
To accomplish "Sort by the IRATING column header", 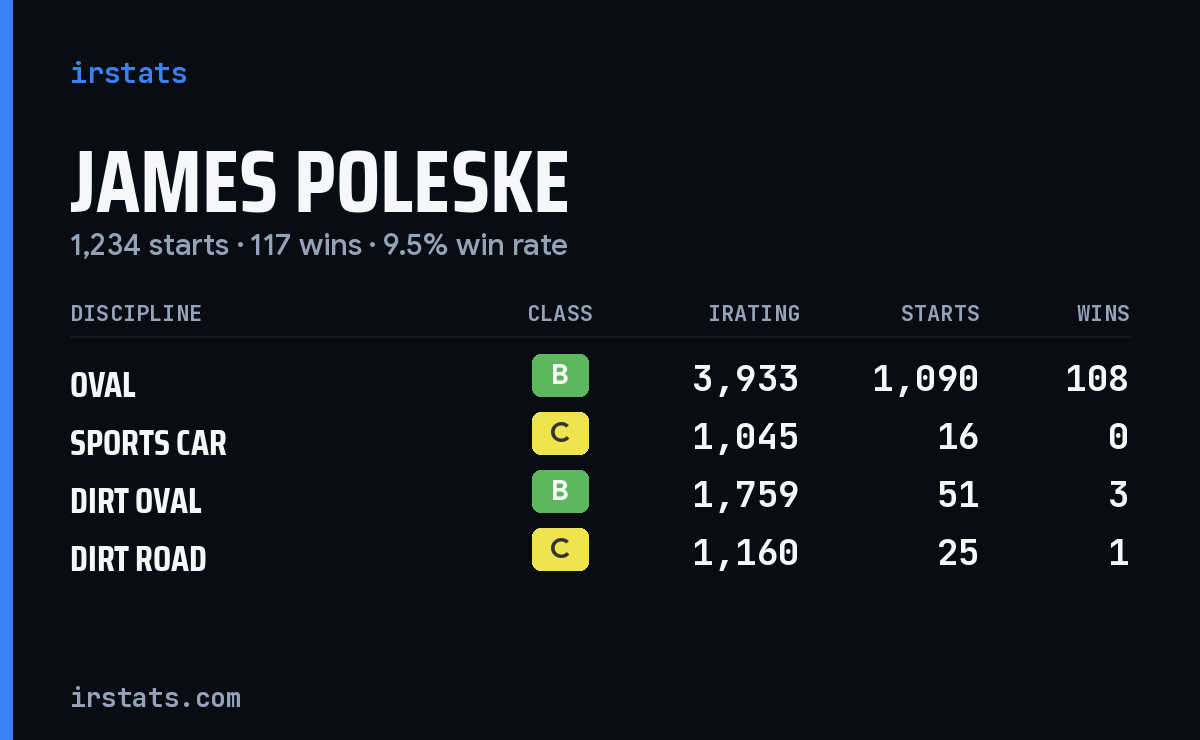I will (x=754, y=314).
